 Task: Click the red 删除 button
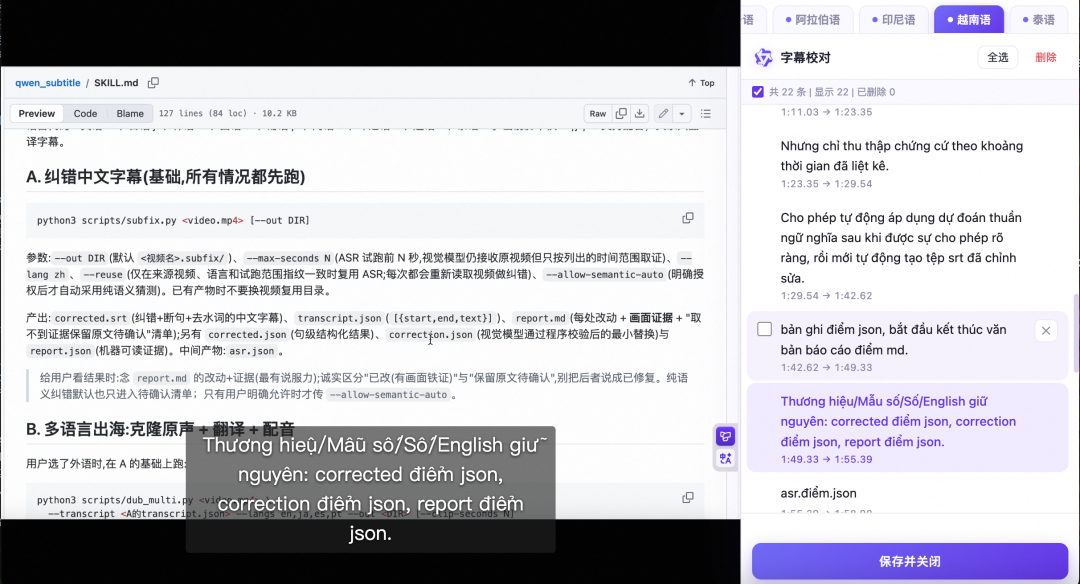[1046, 58]
